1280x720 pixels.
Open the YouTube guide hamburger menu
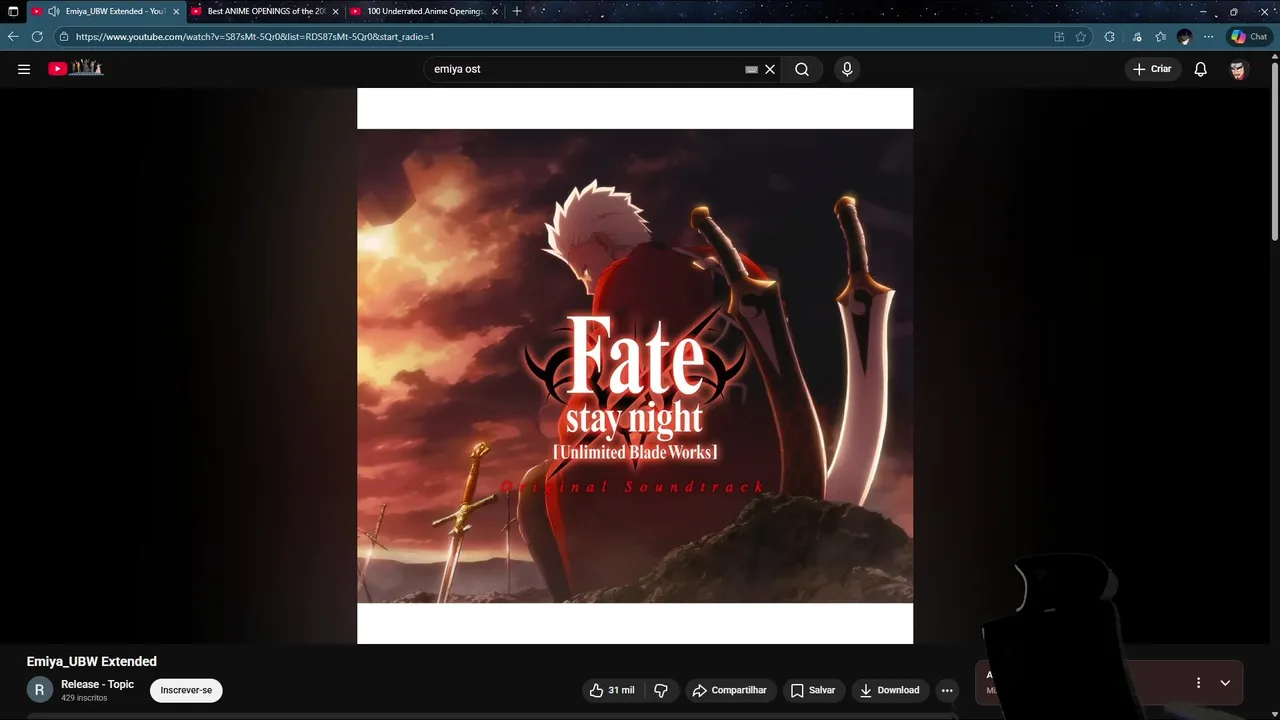[24, 69]
